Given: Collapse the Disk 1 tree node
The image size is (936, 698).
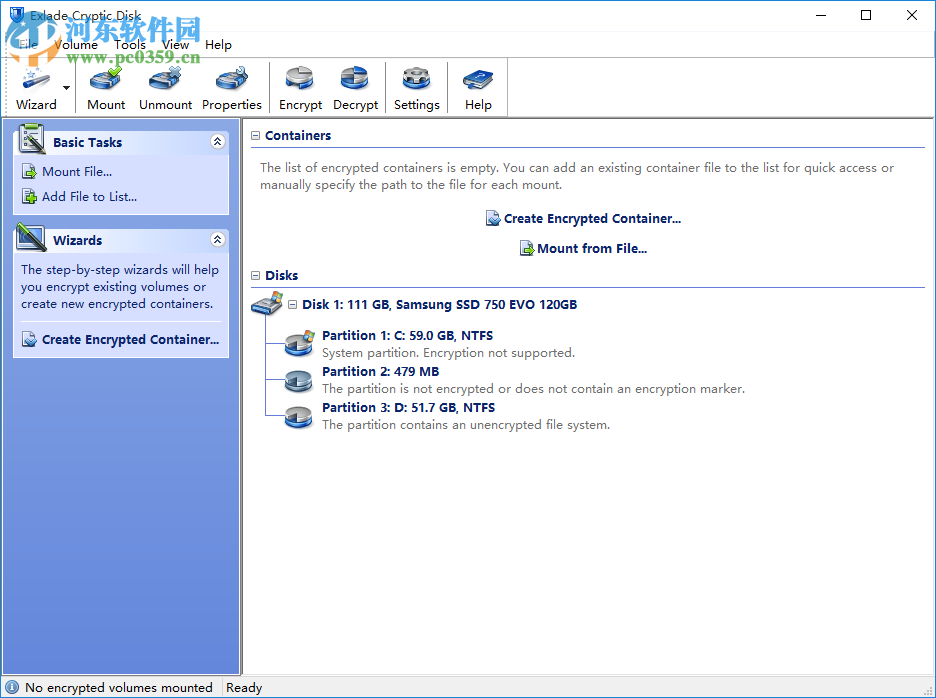Looking at the screenshot, I should click(293, 305).
